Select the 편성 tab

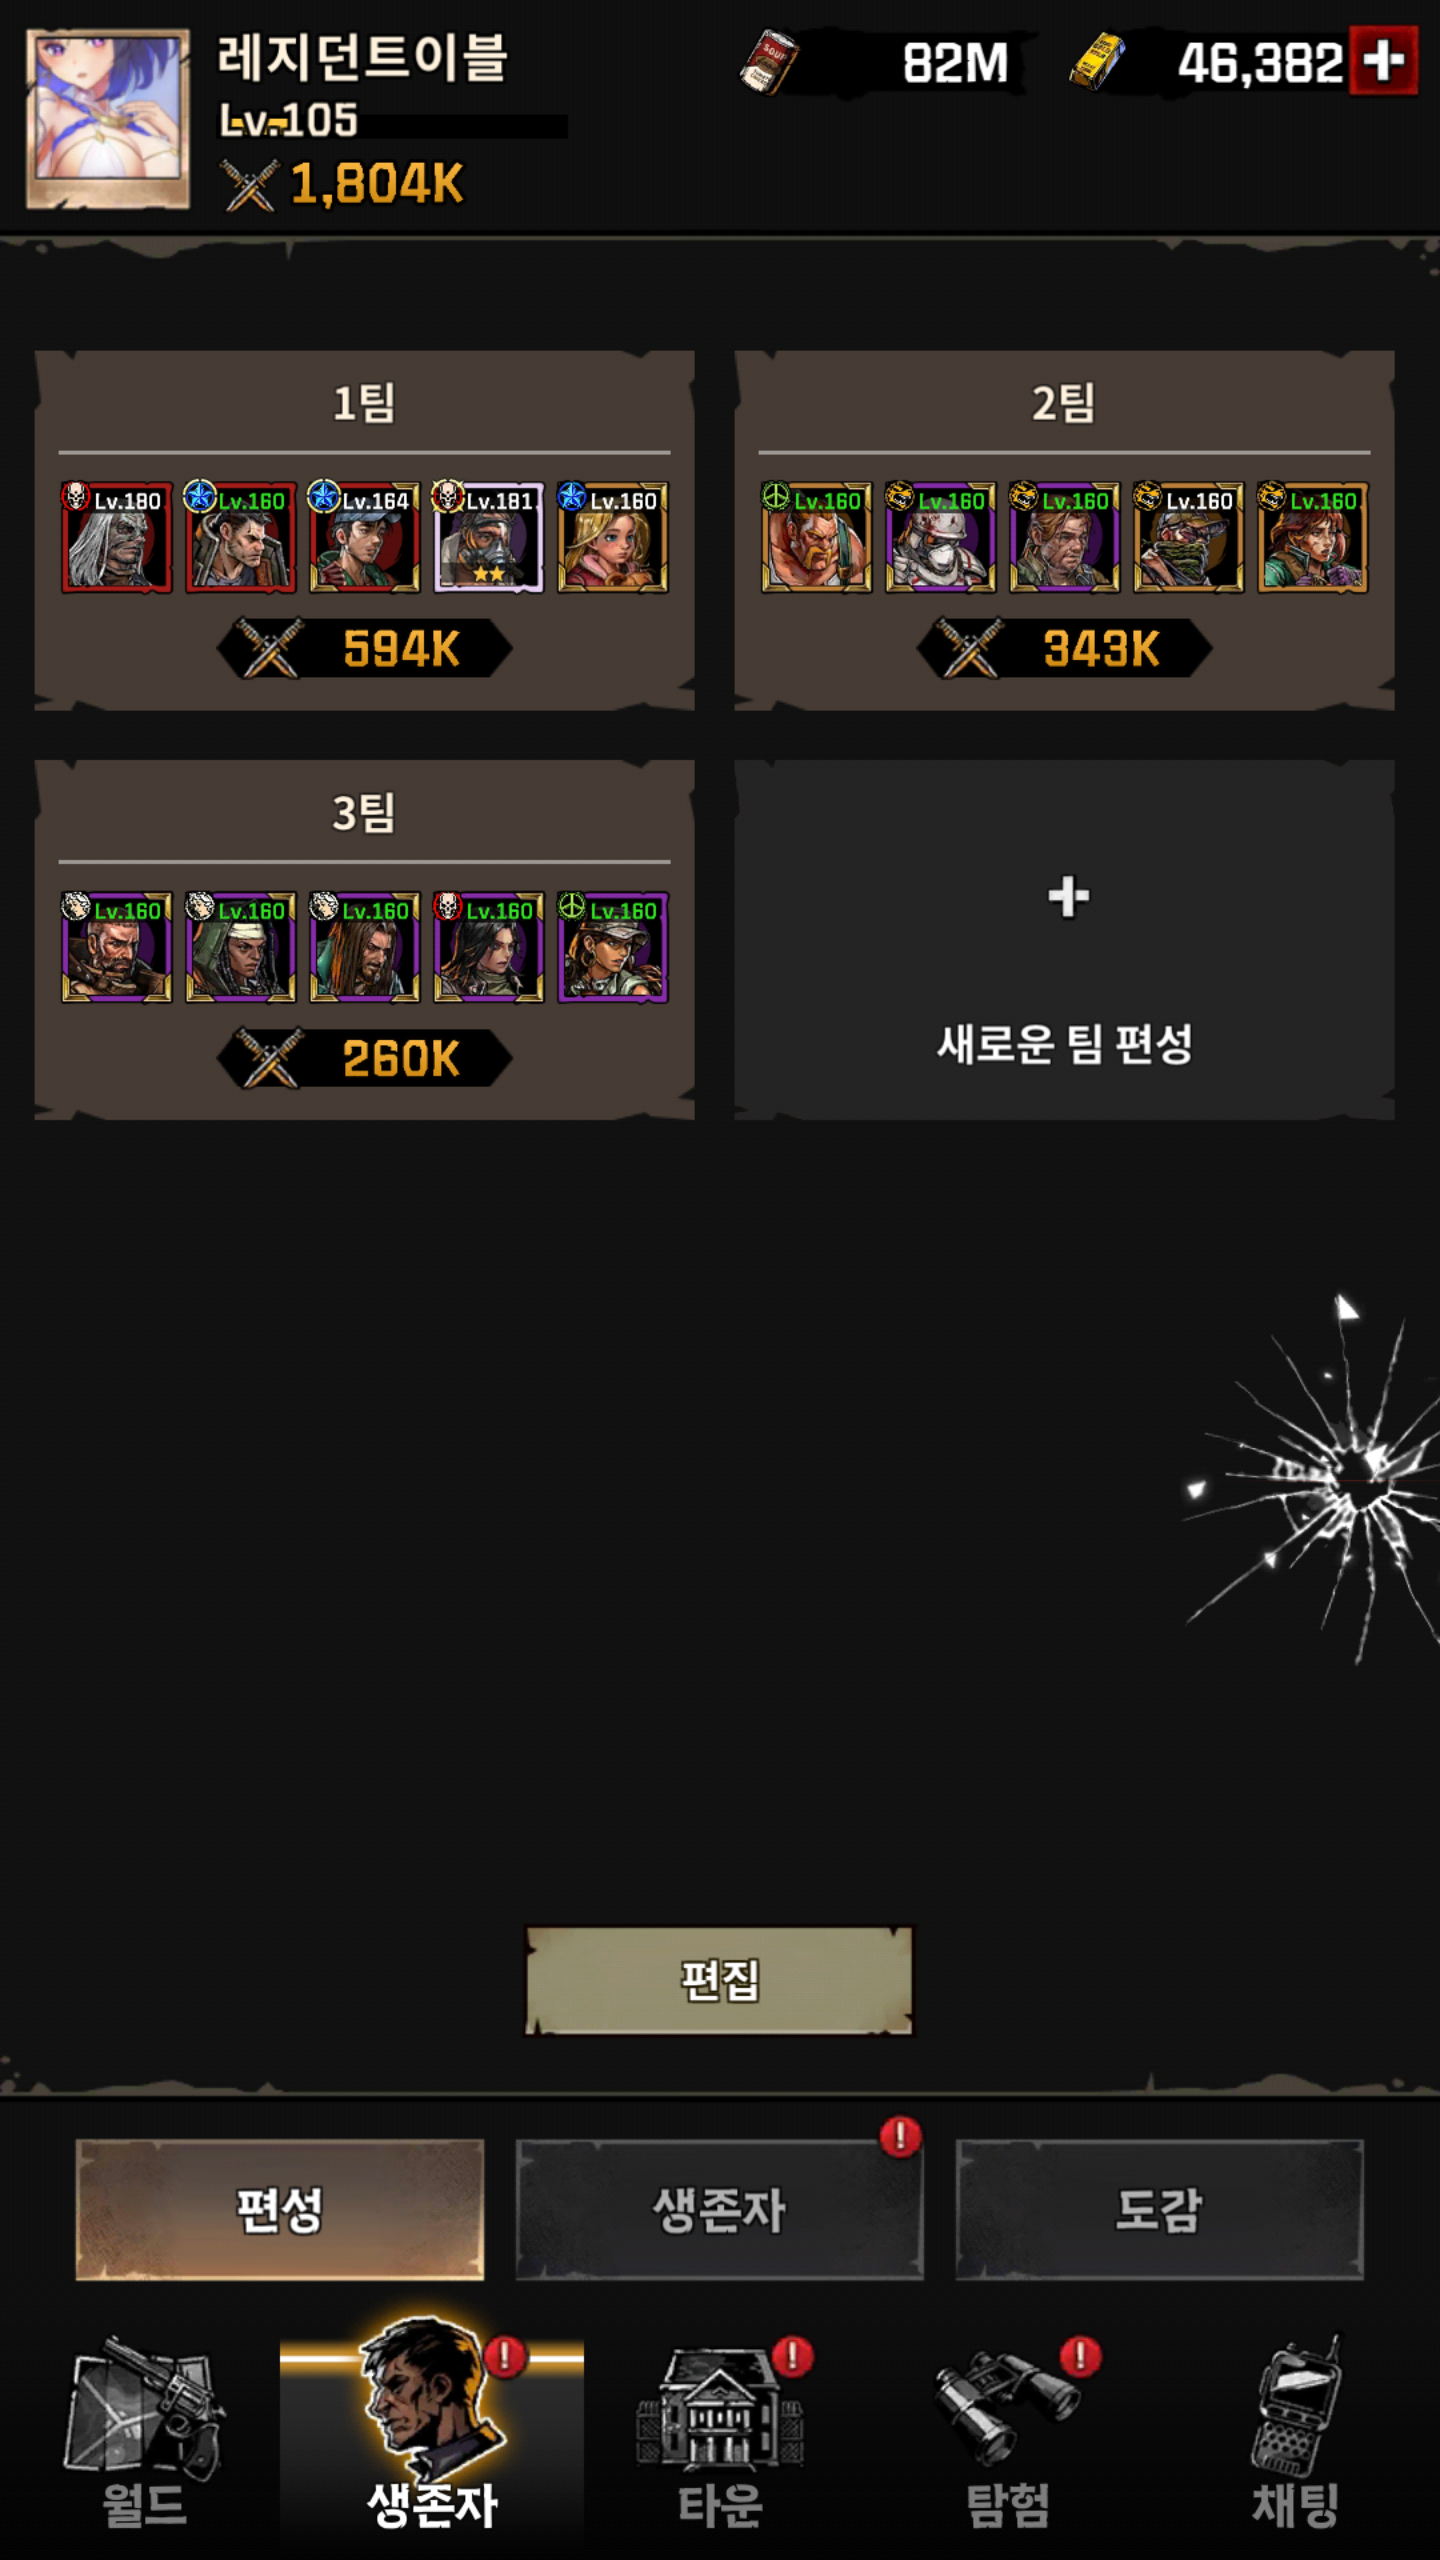280,2210
